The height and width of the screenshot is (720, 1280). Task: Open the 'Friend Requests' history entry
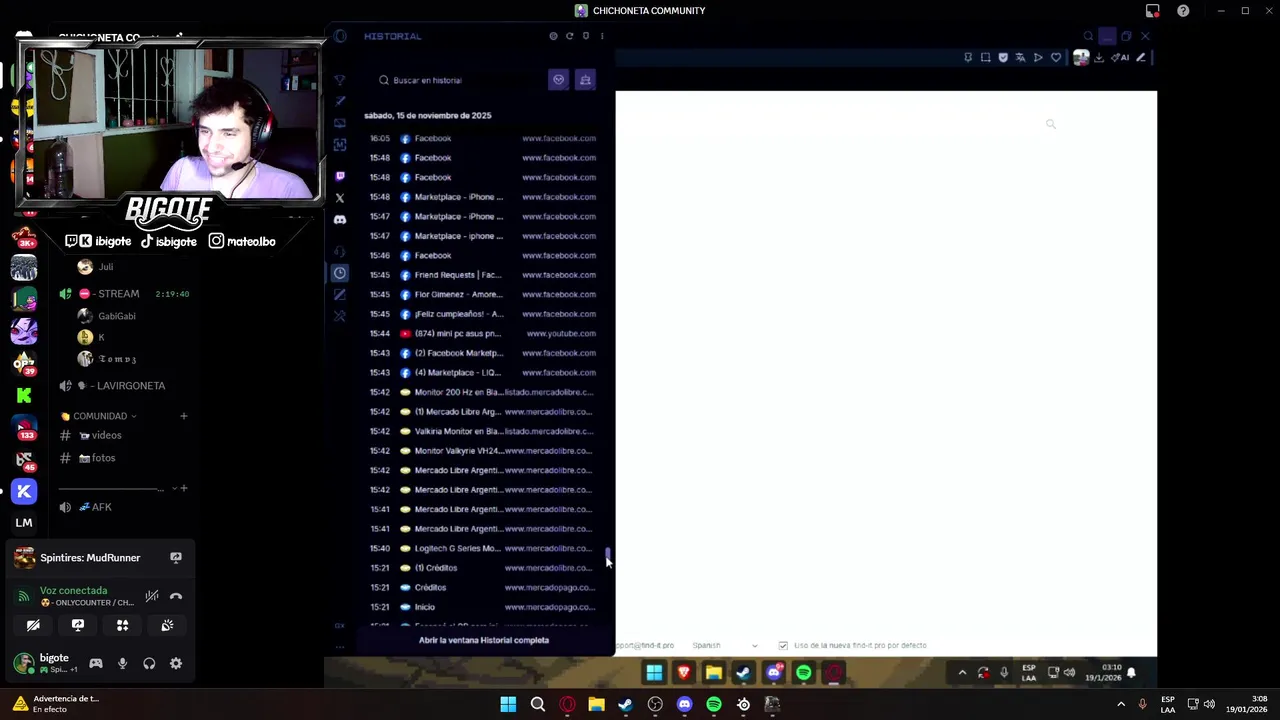tap(483, 275)
